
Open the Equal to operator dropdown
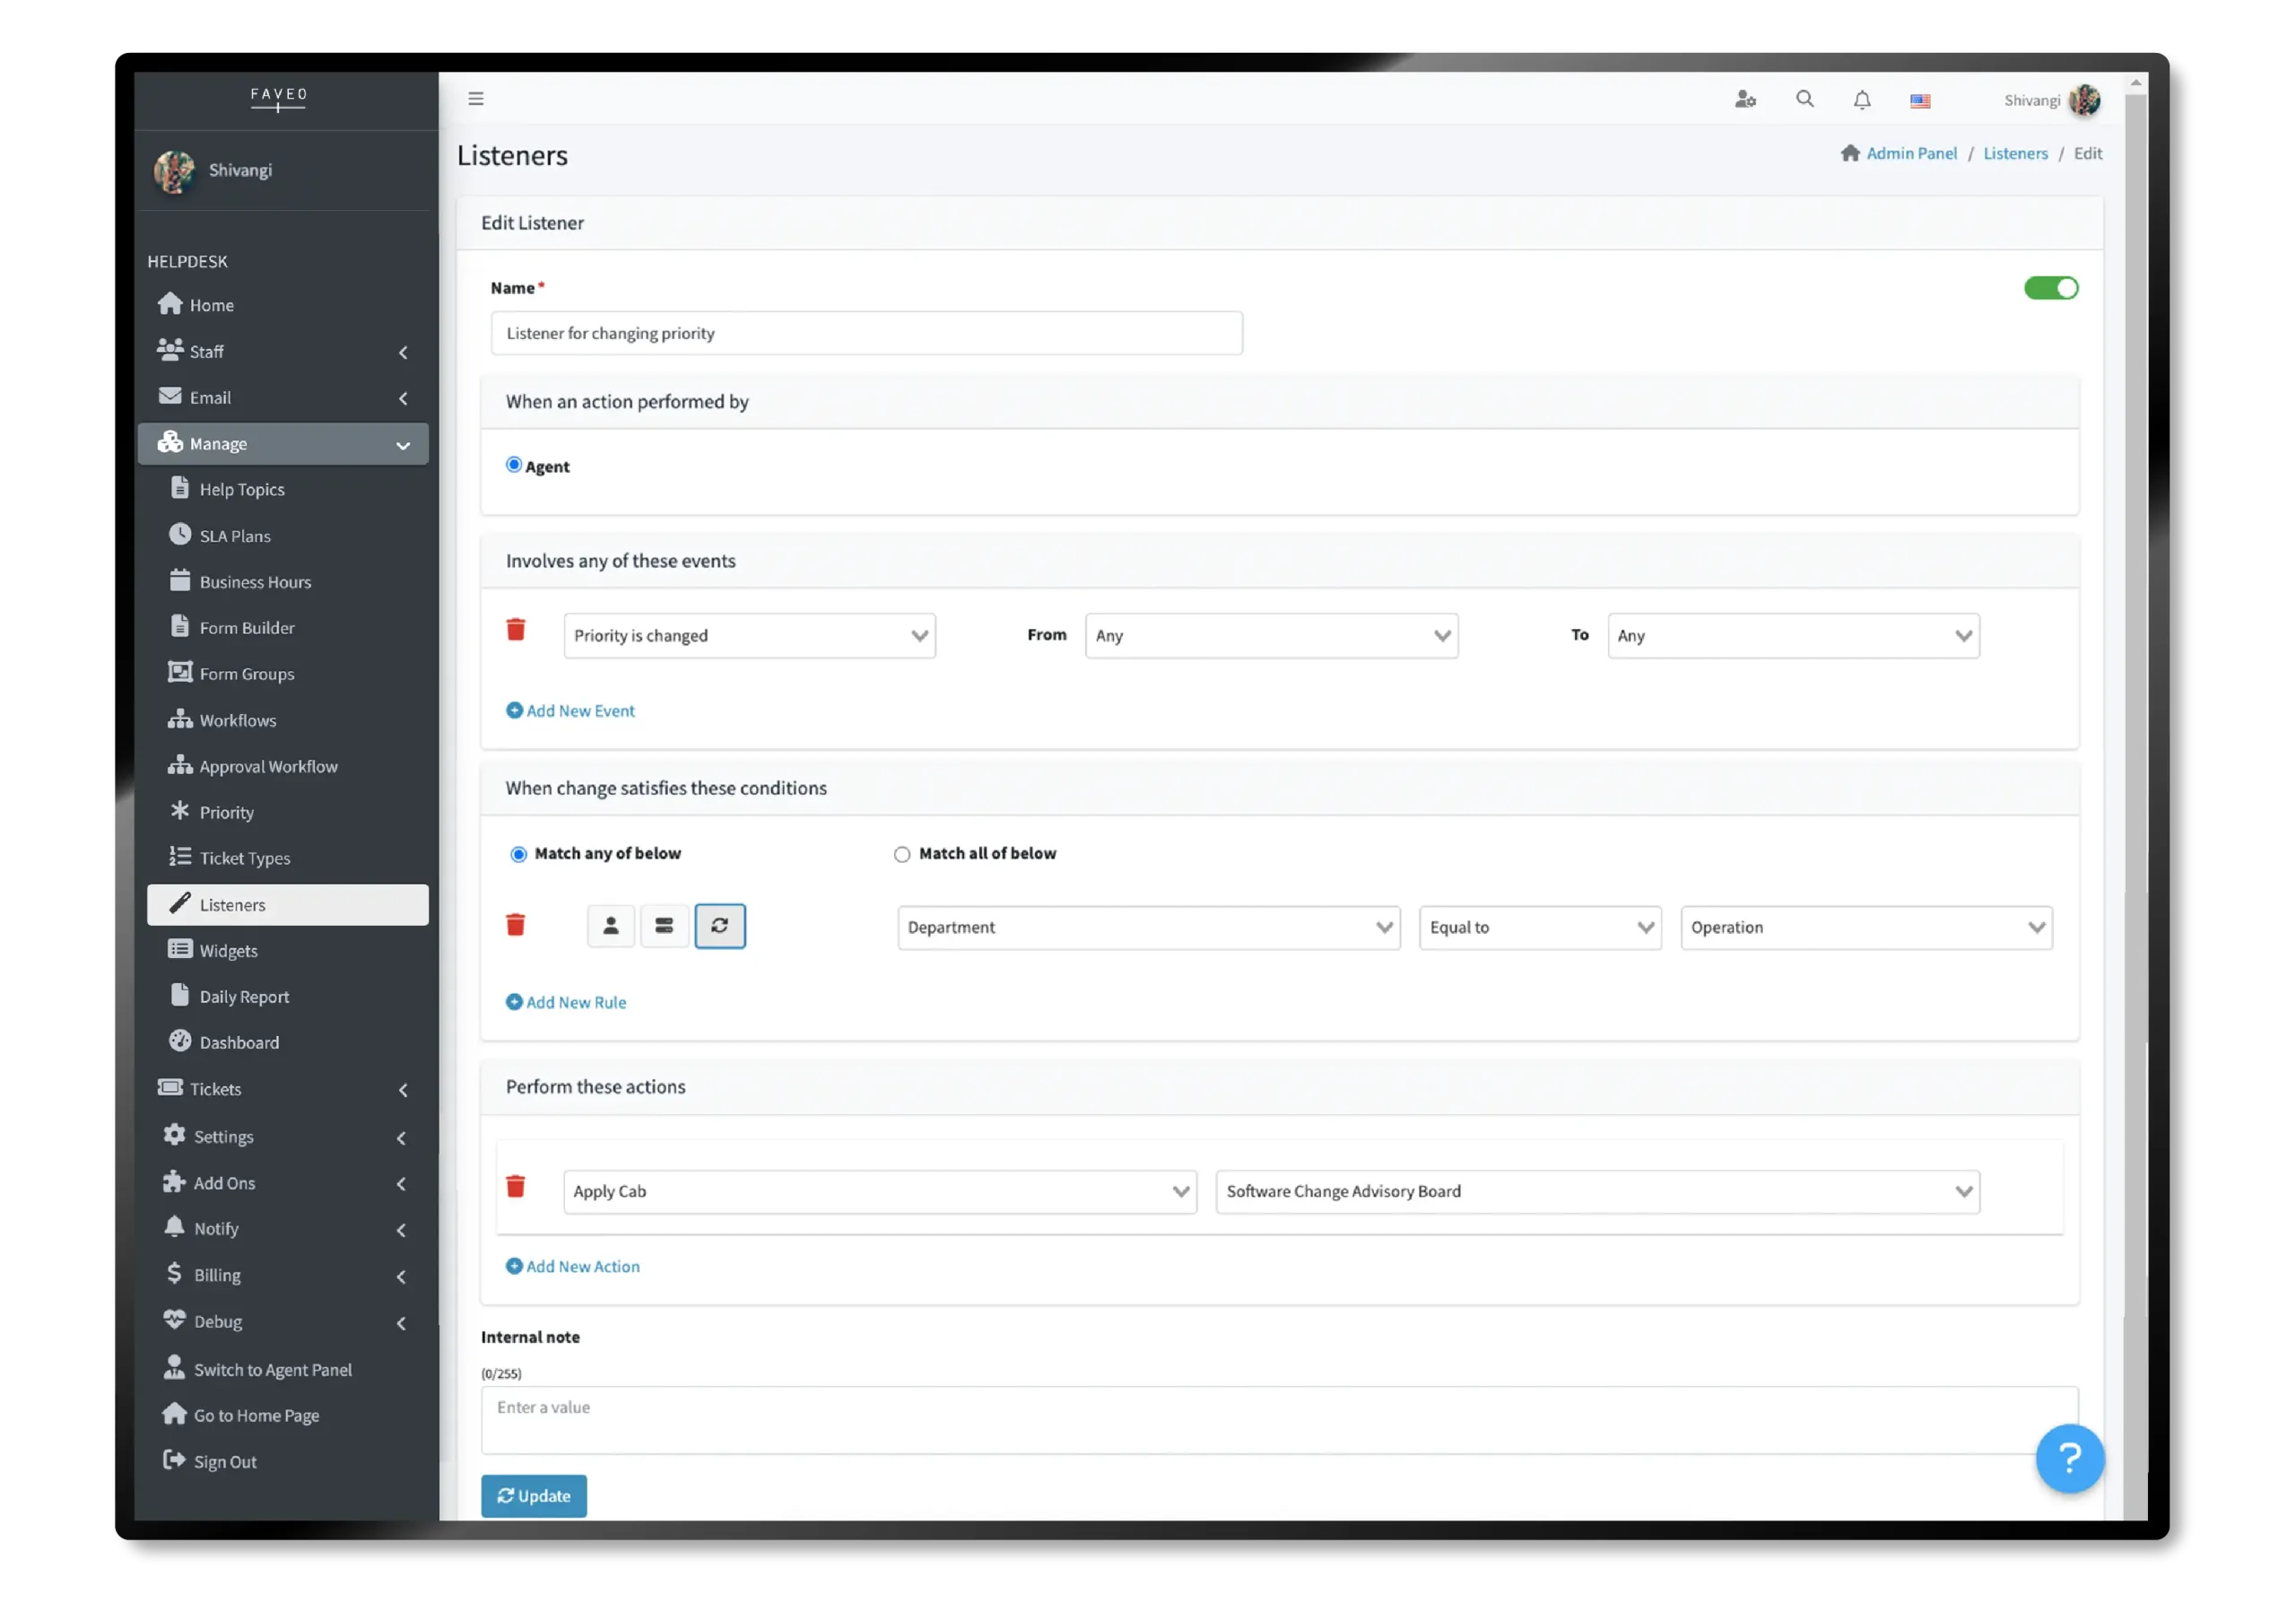[x=1540, y=927]
